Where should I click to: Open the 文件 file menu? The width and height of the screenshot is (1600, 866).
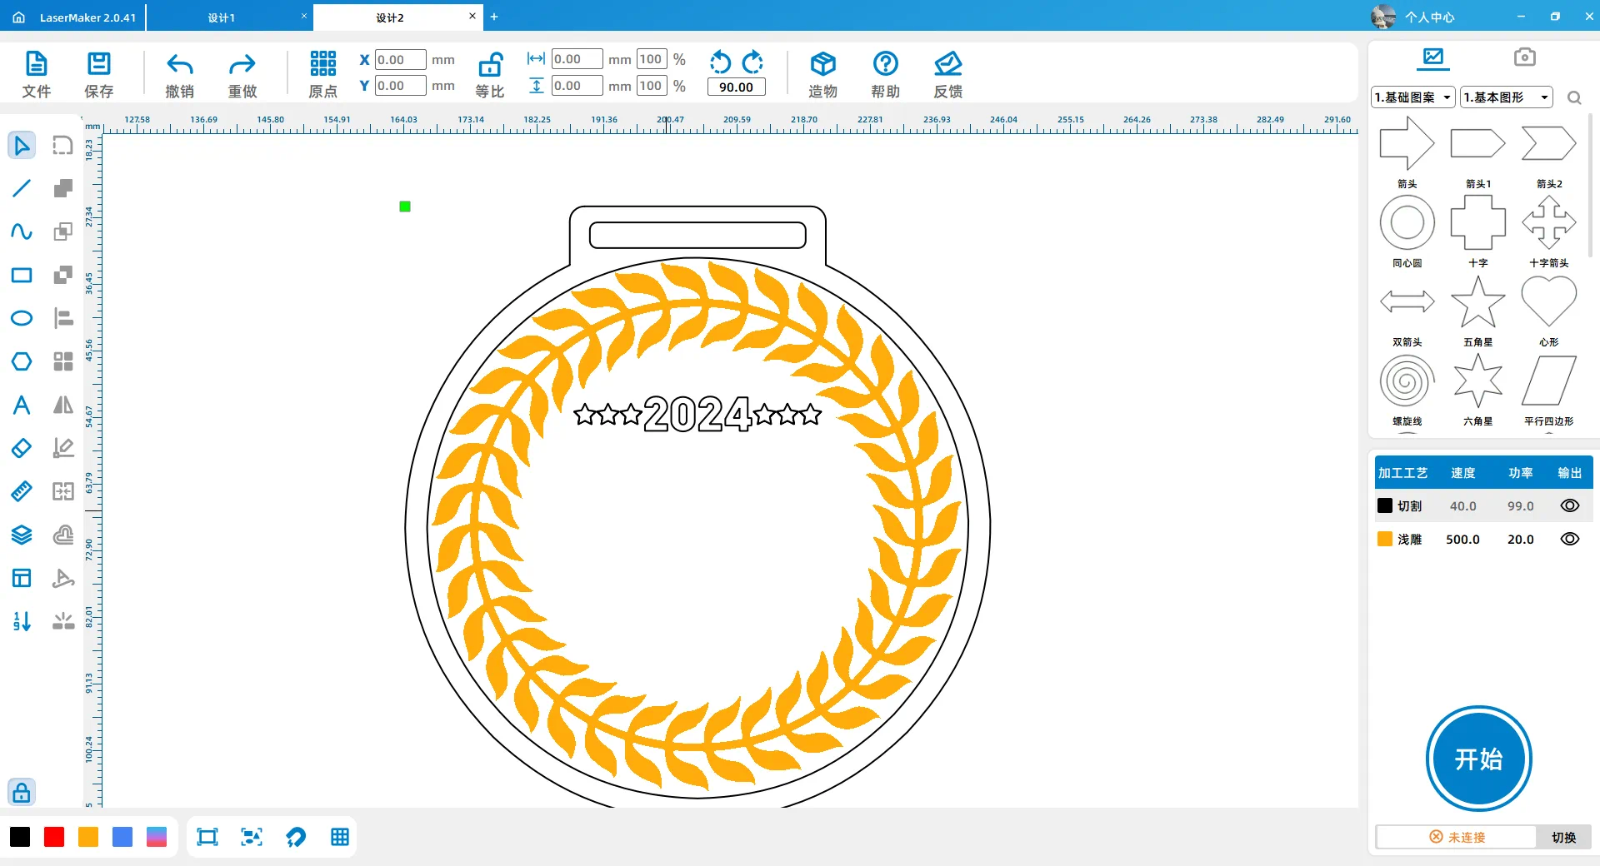(36, 75)
